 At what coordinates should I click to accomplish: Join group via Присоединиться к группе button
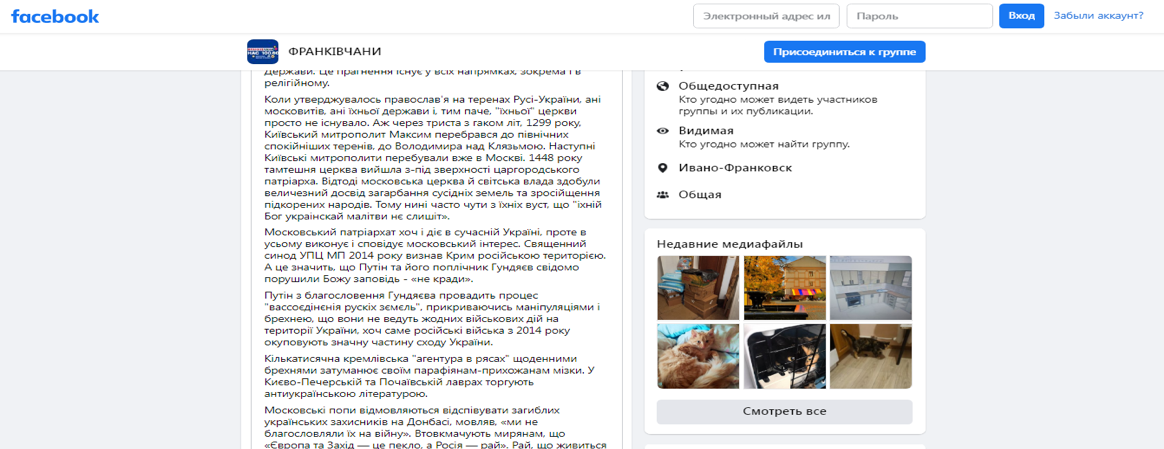(x=845, y=52)
